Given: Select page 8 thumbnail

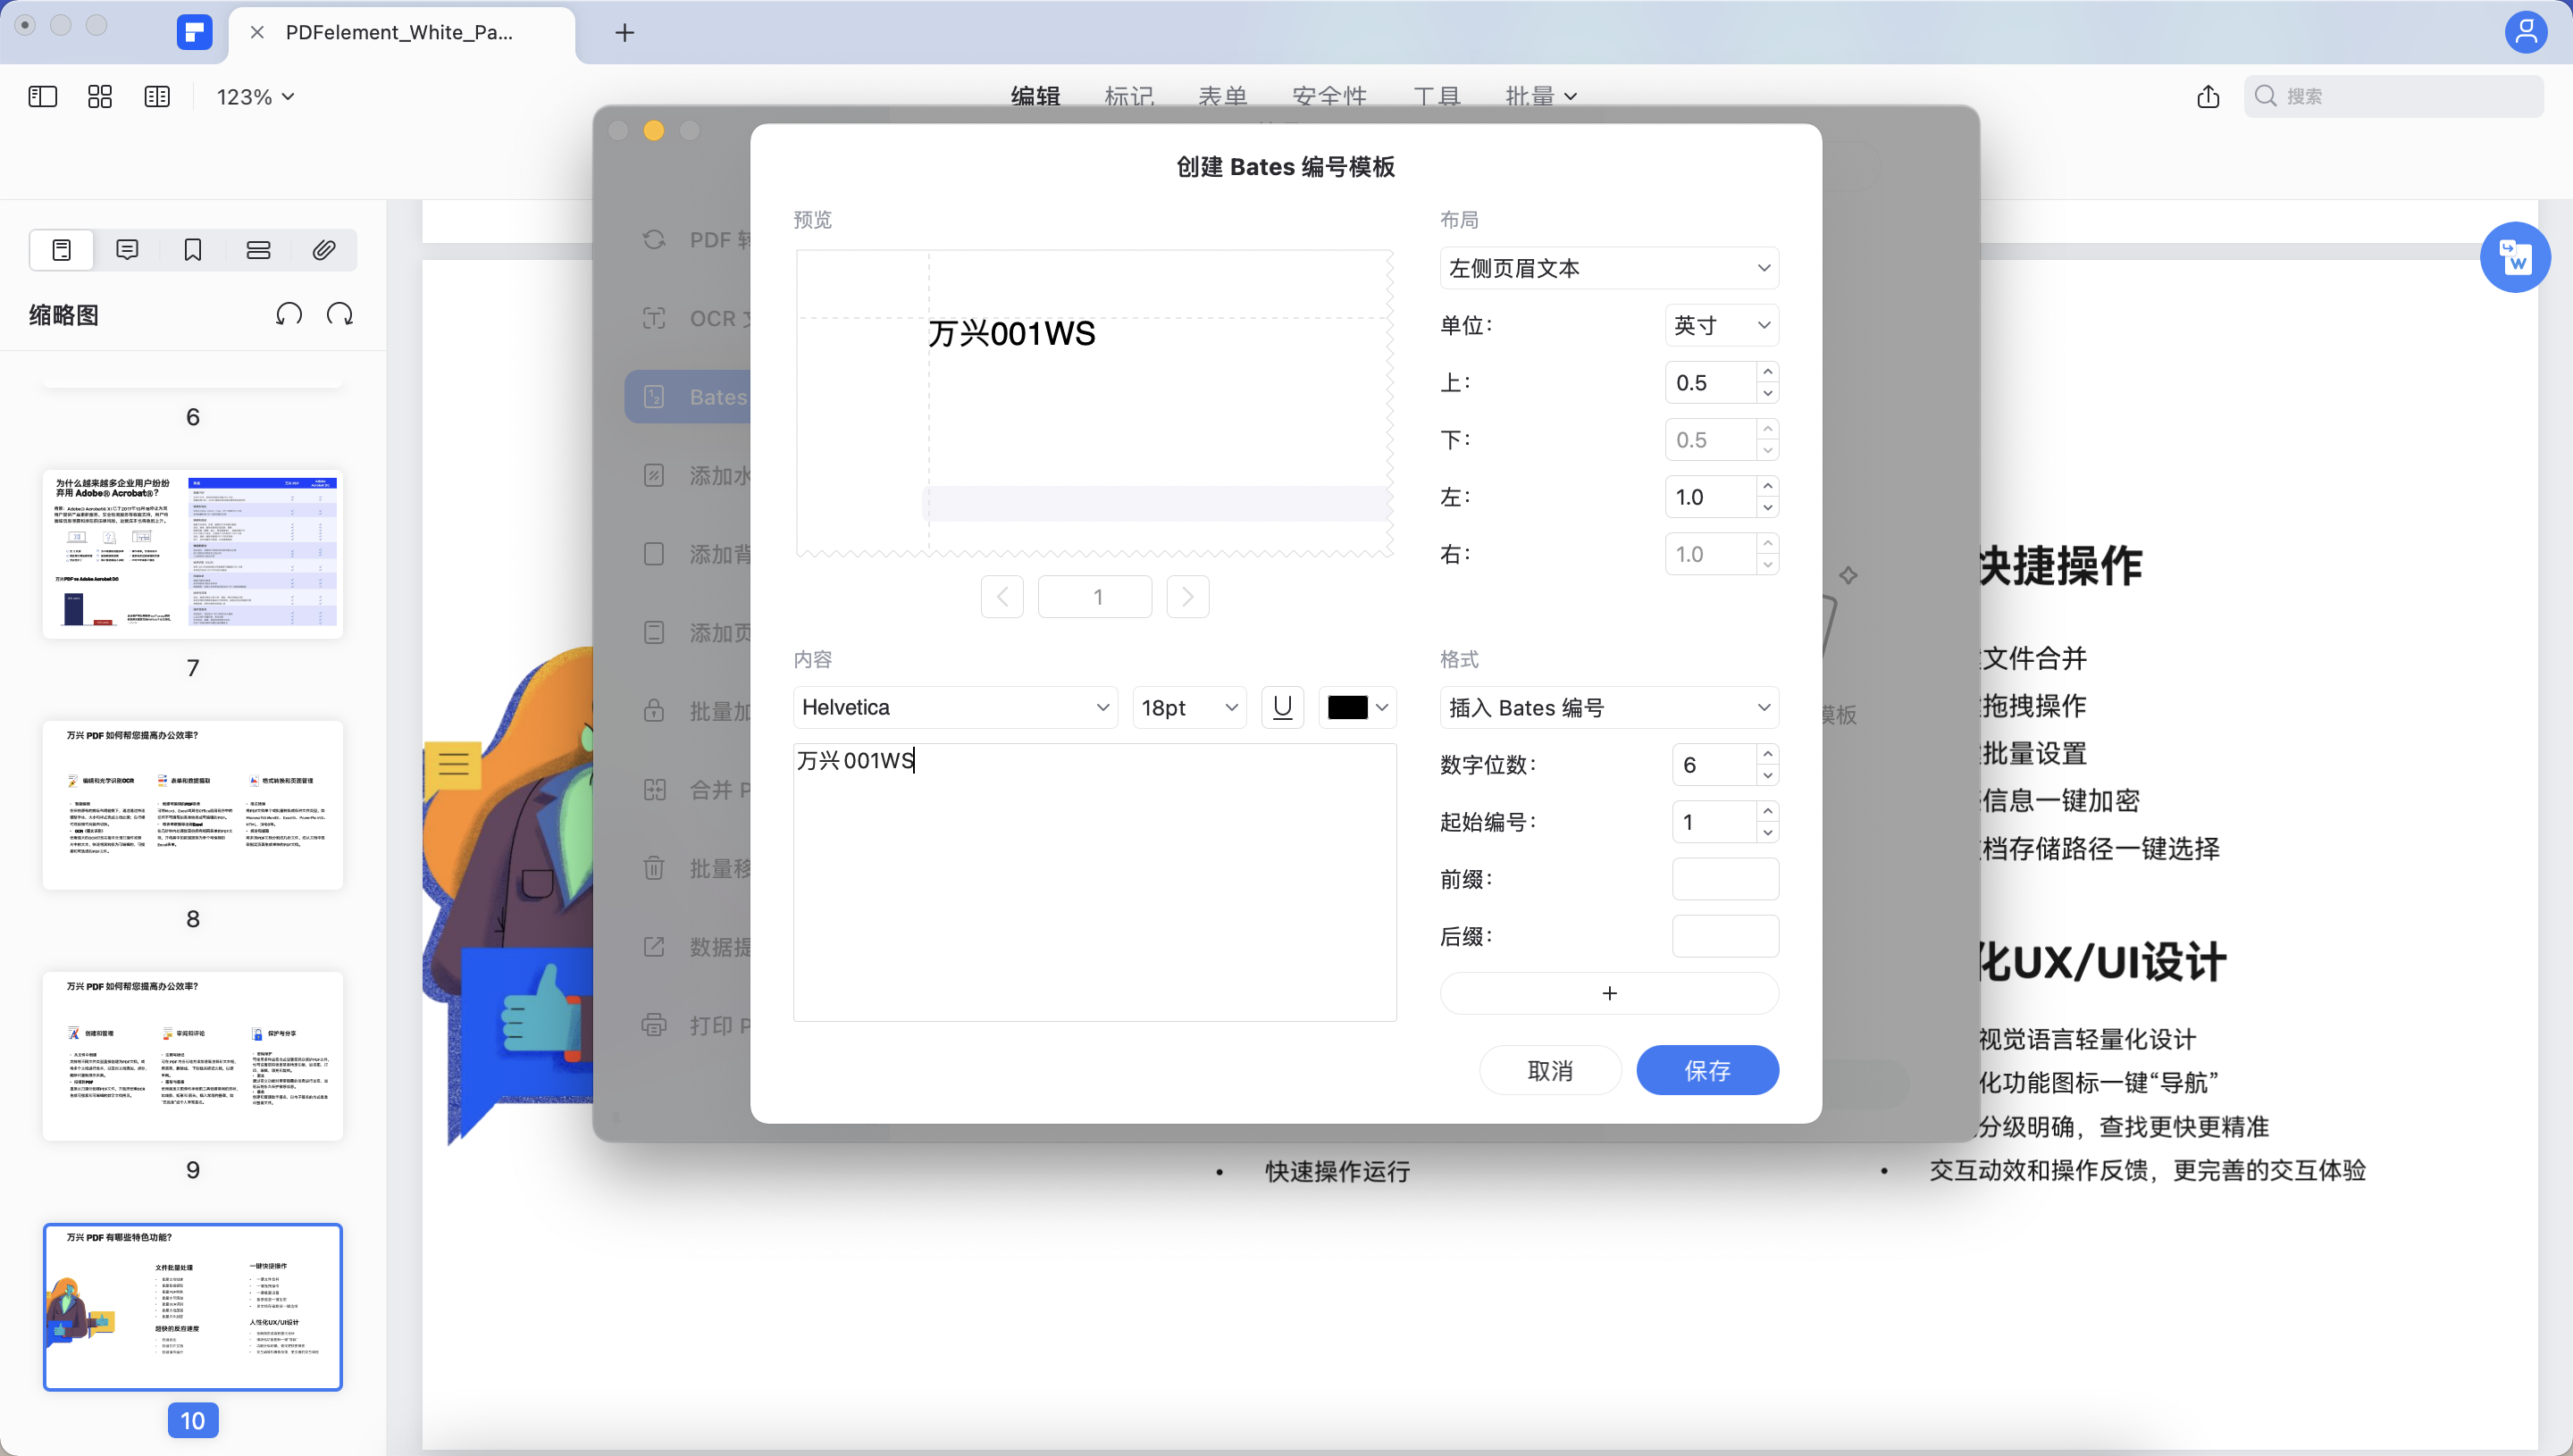Looking at the screenshot, I should [x=193, y=805].
